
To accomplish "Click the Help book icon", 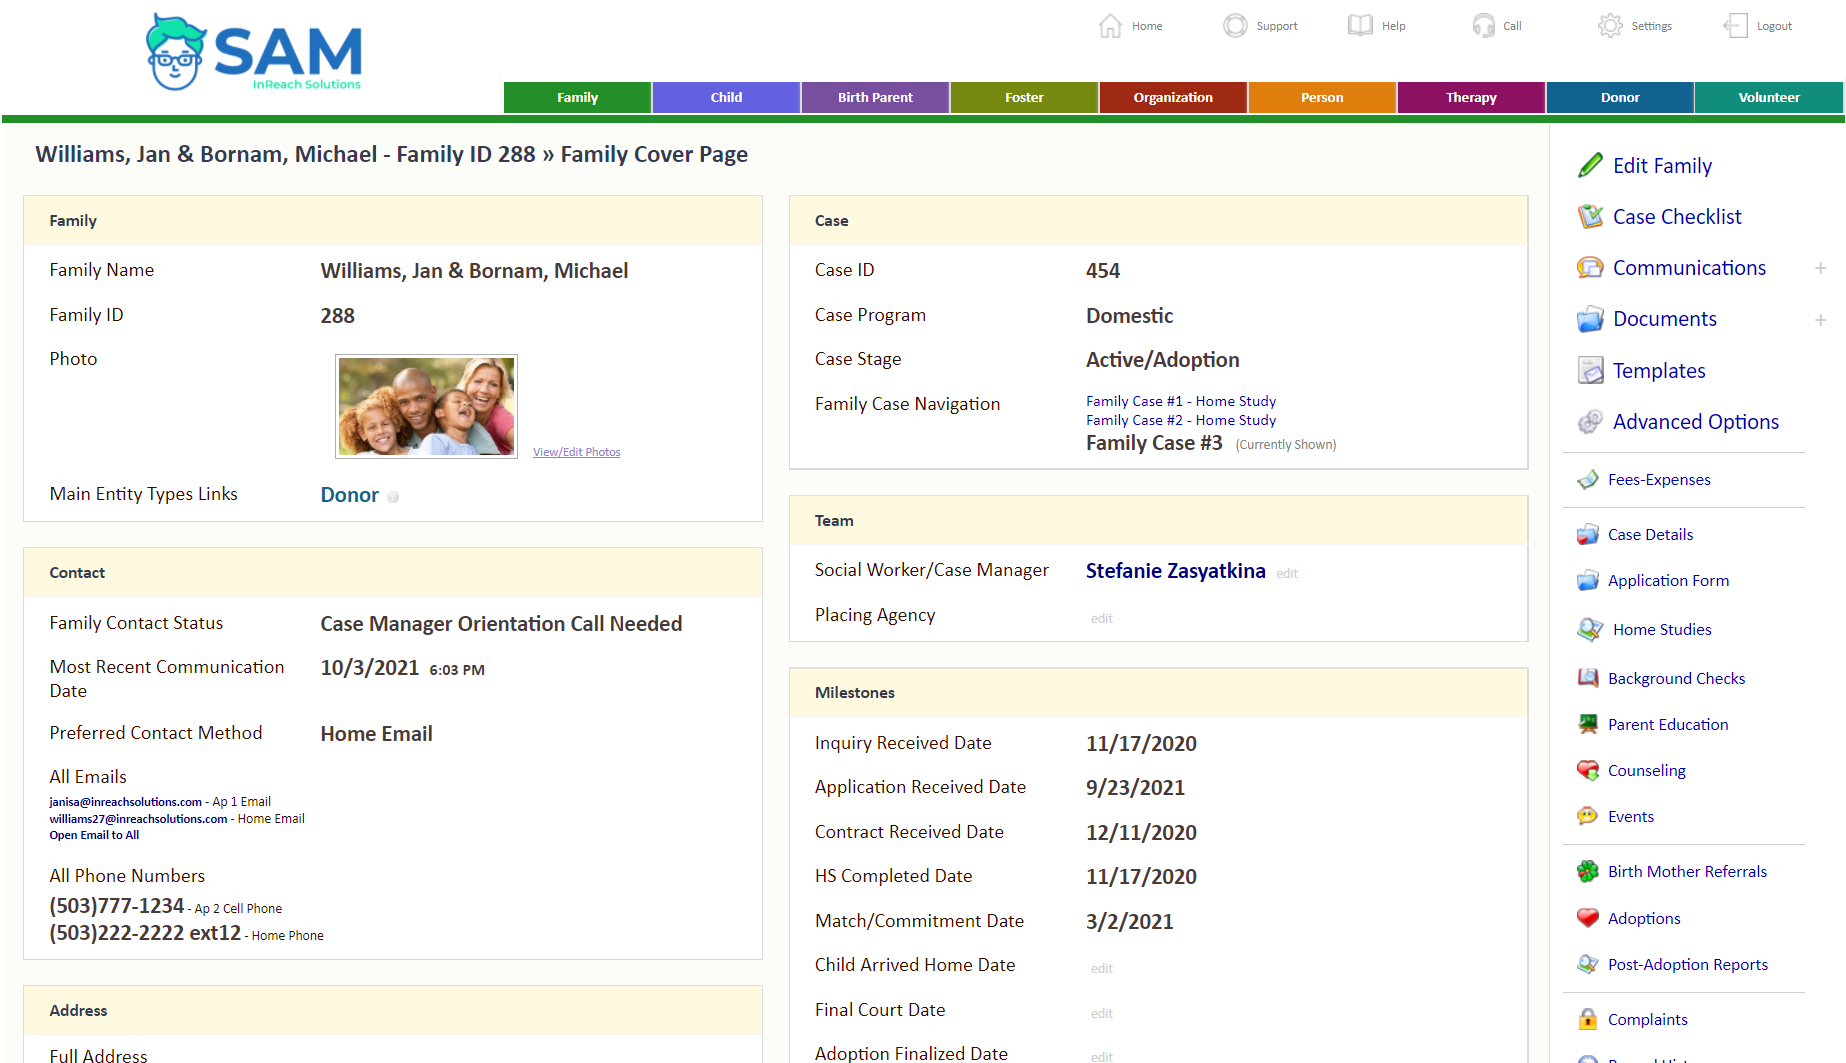I will pos(1360,26).
